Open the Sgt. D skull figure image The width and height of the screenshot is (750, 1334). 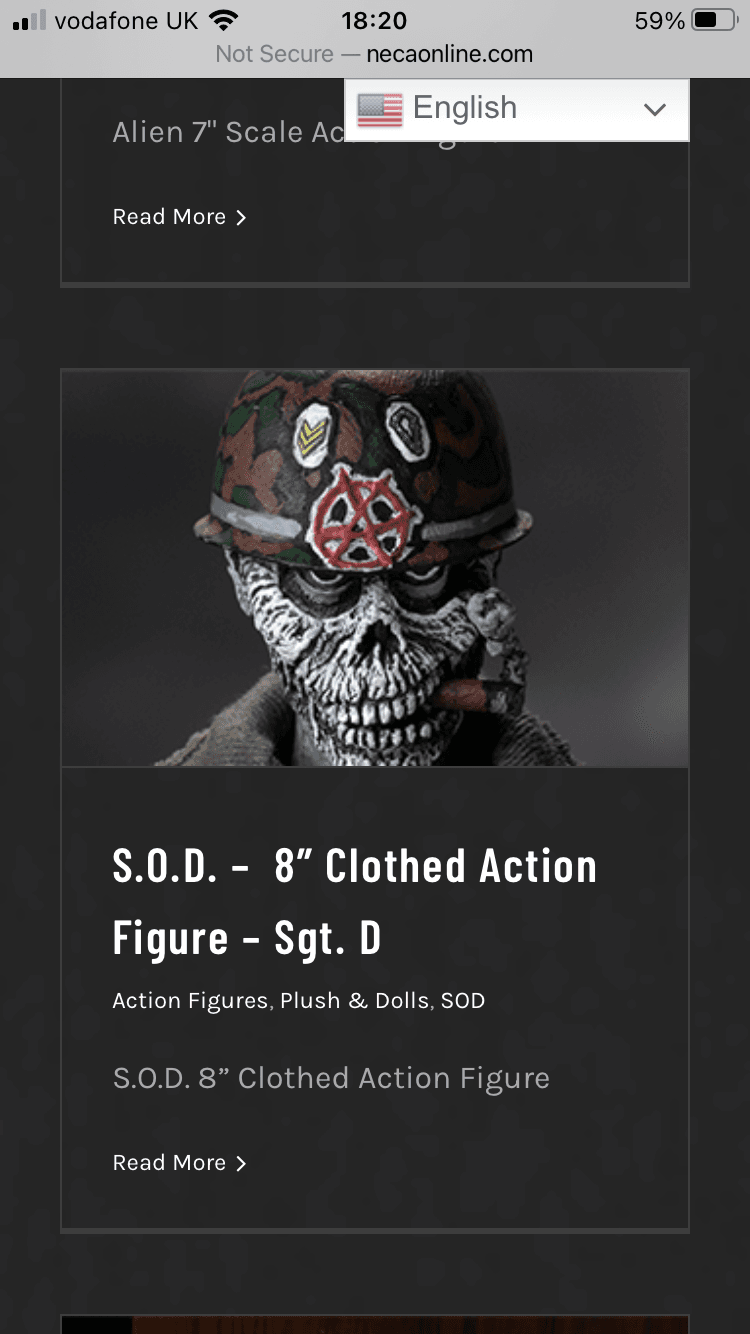(375, 568)
